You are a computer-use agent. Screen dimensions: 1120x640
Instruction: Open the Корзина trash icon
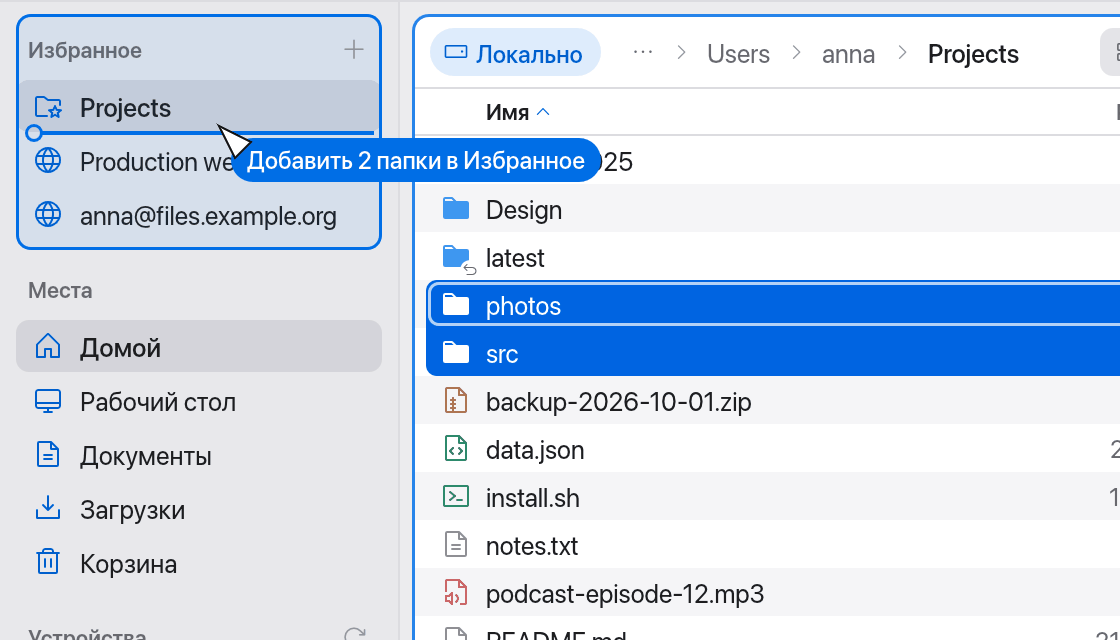(48, 562)
